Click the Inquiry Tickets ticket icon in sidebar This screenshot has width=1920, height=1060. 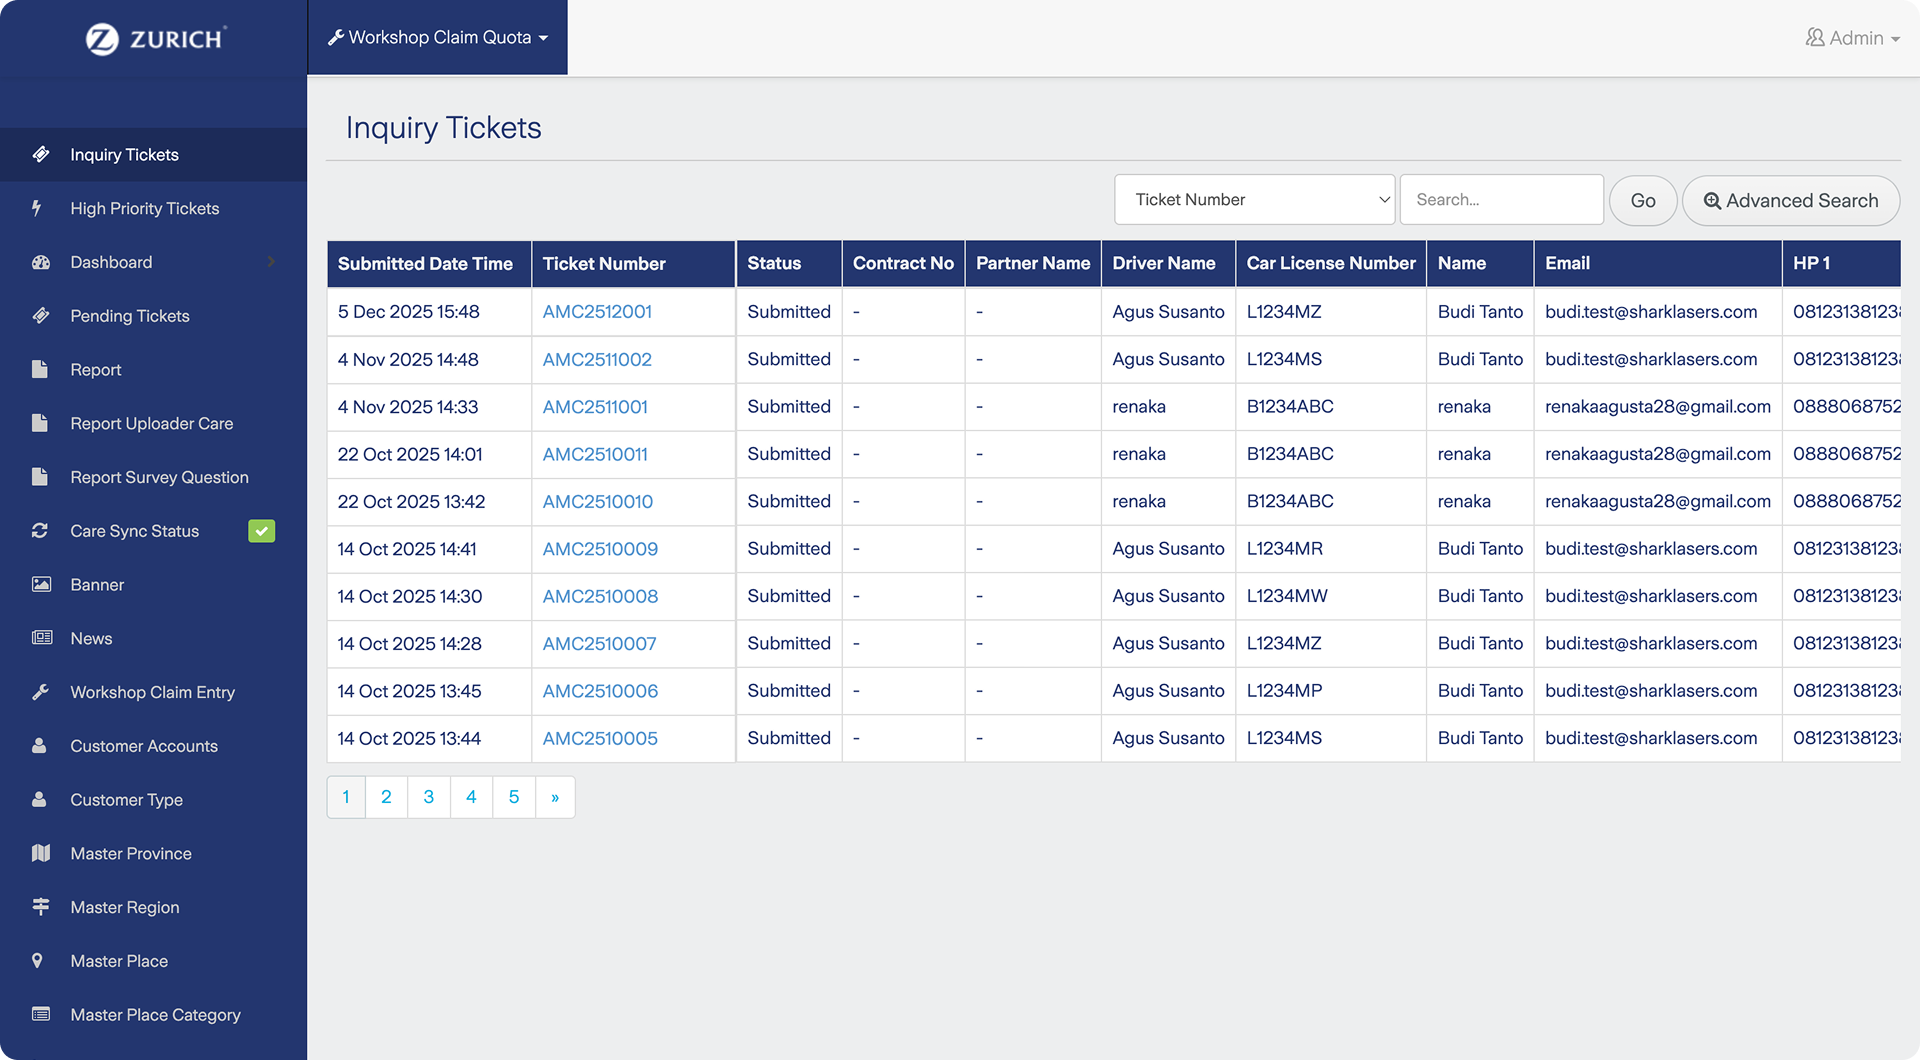(41, 154)
